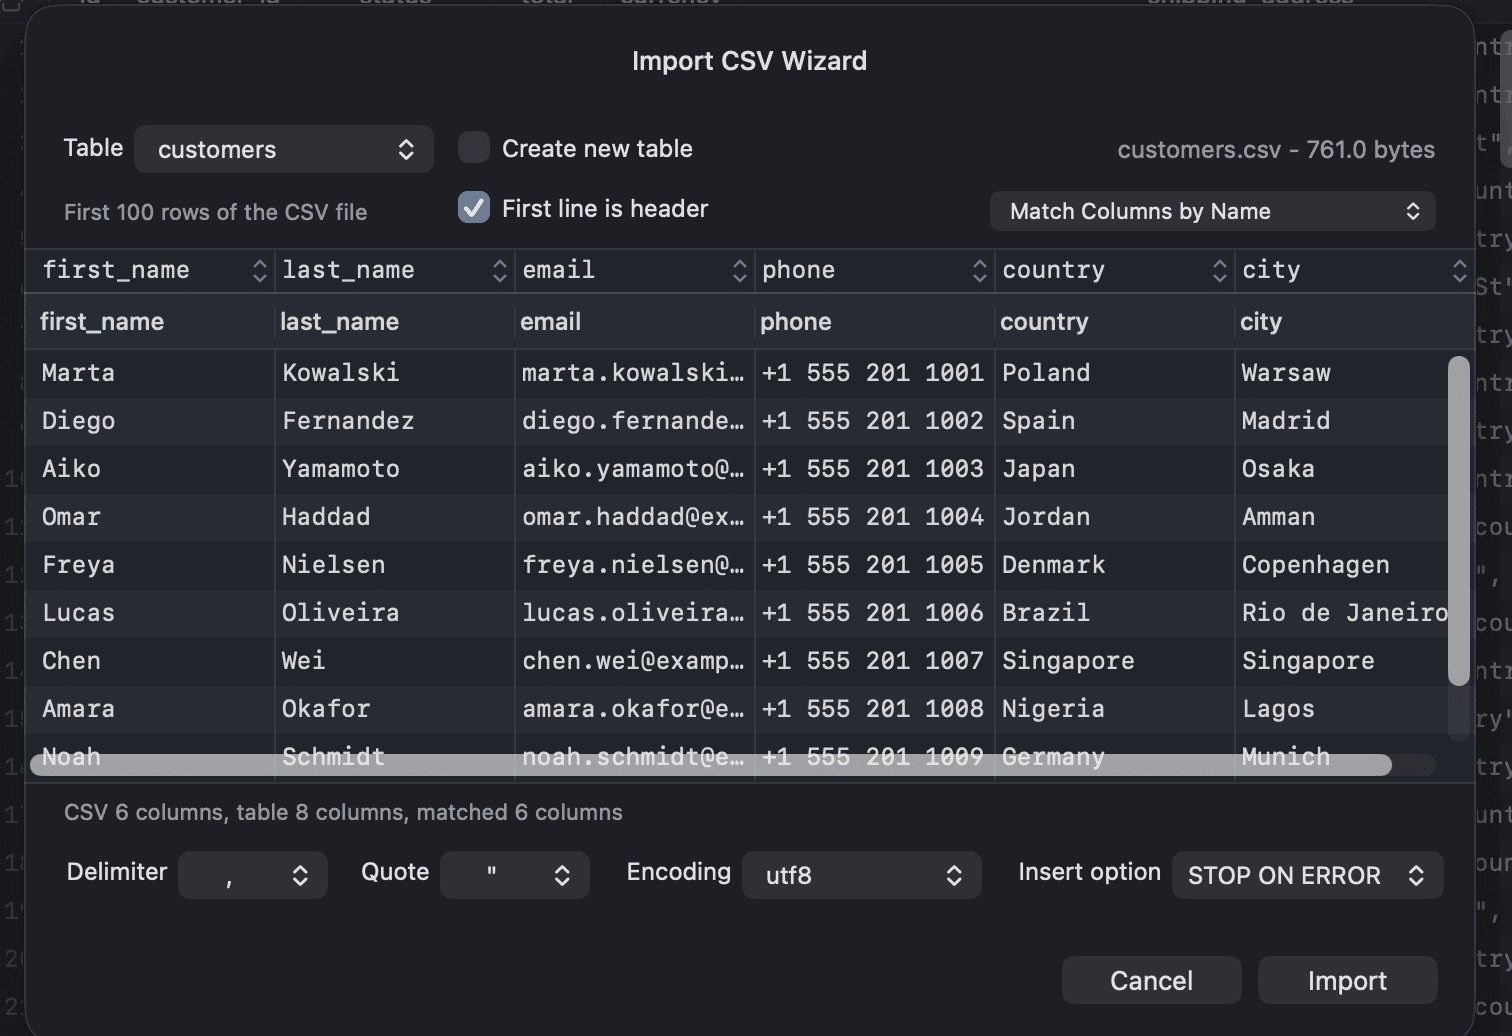This screenshot has width=1512, height=1036.
Task: Click the Omar first name cell
Action: (150, 517)
